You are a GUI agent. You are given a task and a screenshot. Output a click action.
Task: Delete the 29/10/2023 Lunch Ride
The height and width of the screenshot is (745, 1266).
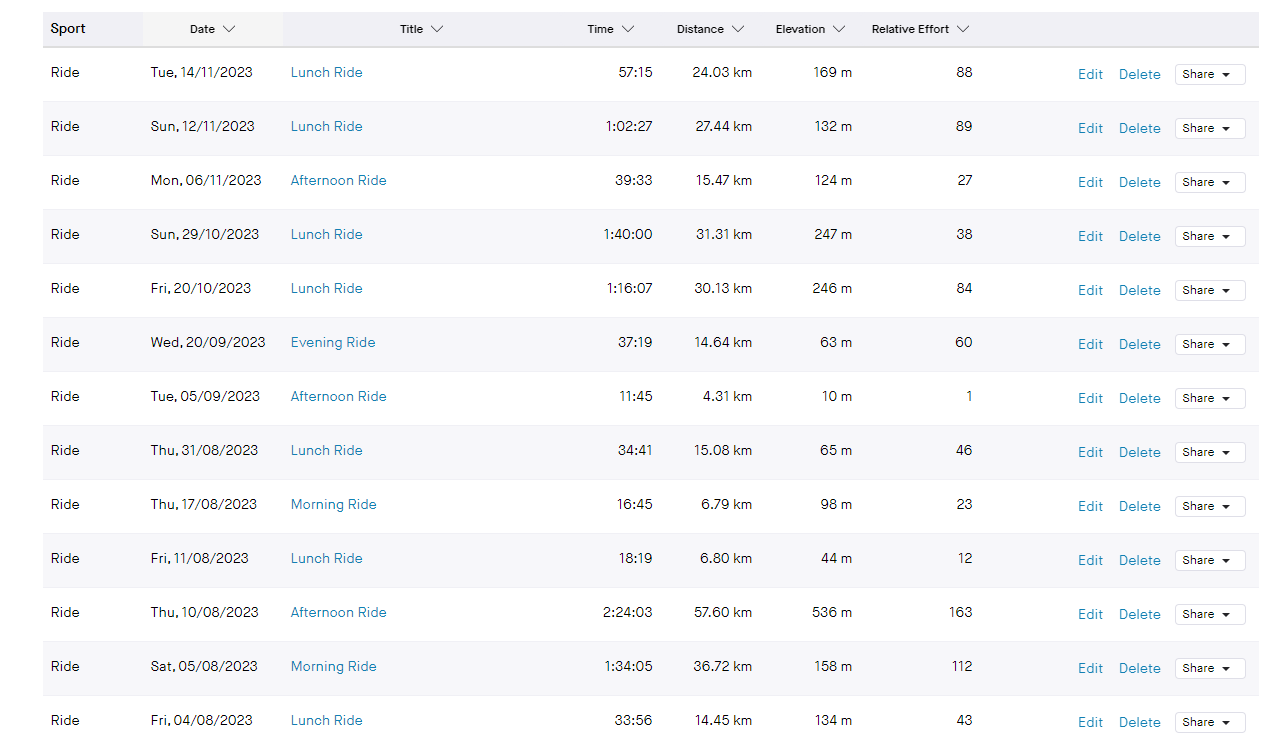1139,236
